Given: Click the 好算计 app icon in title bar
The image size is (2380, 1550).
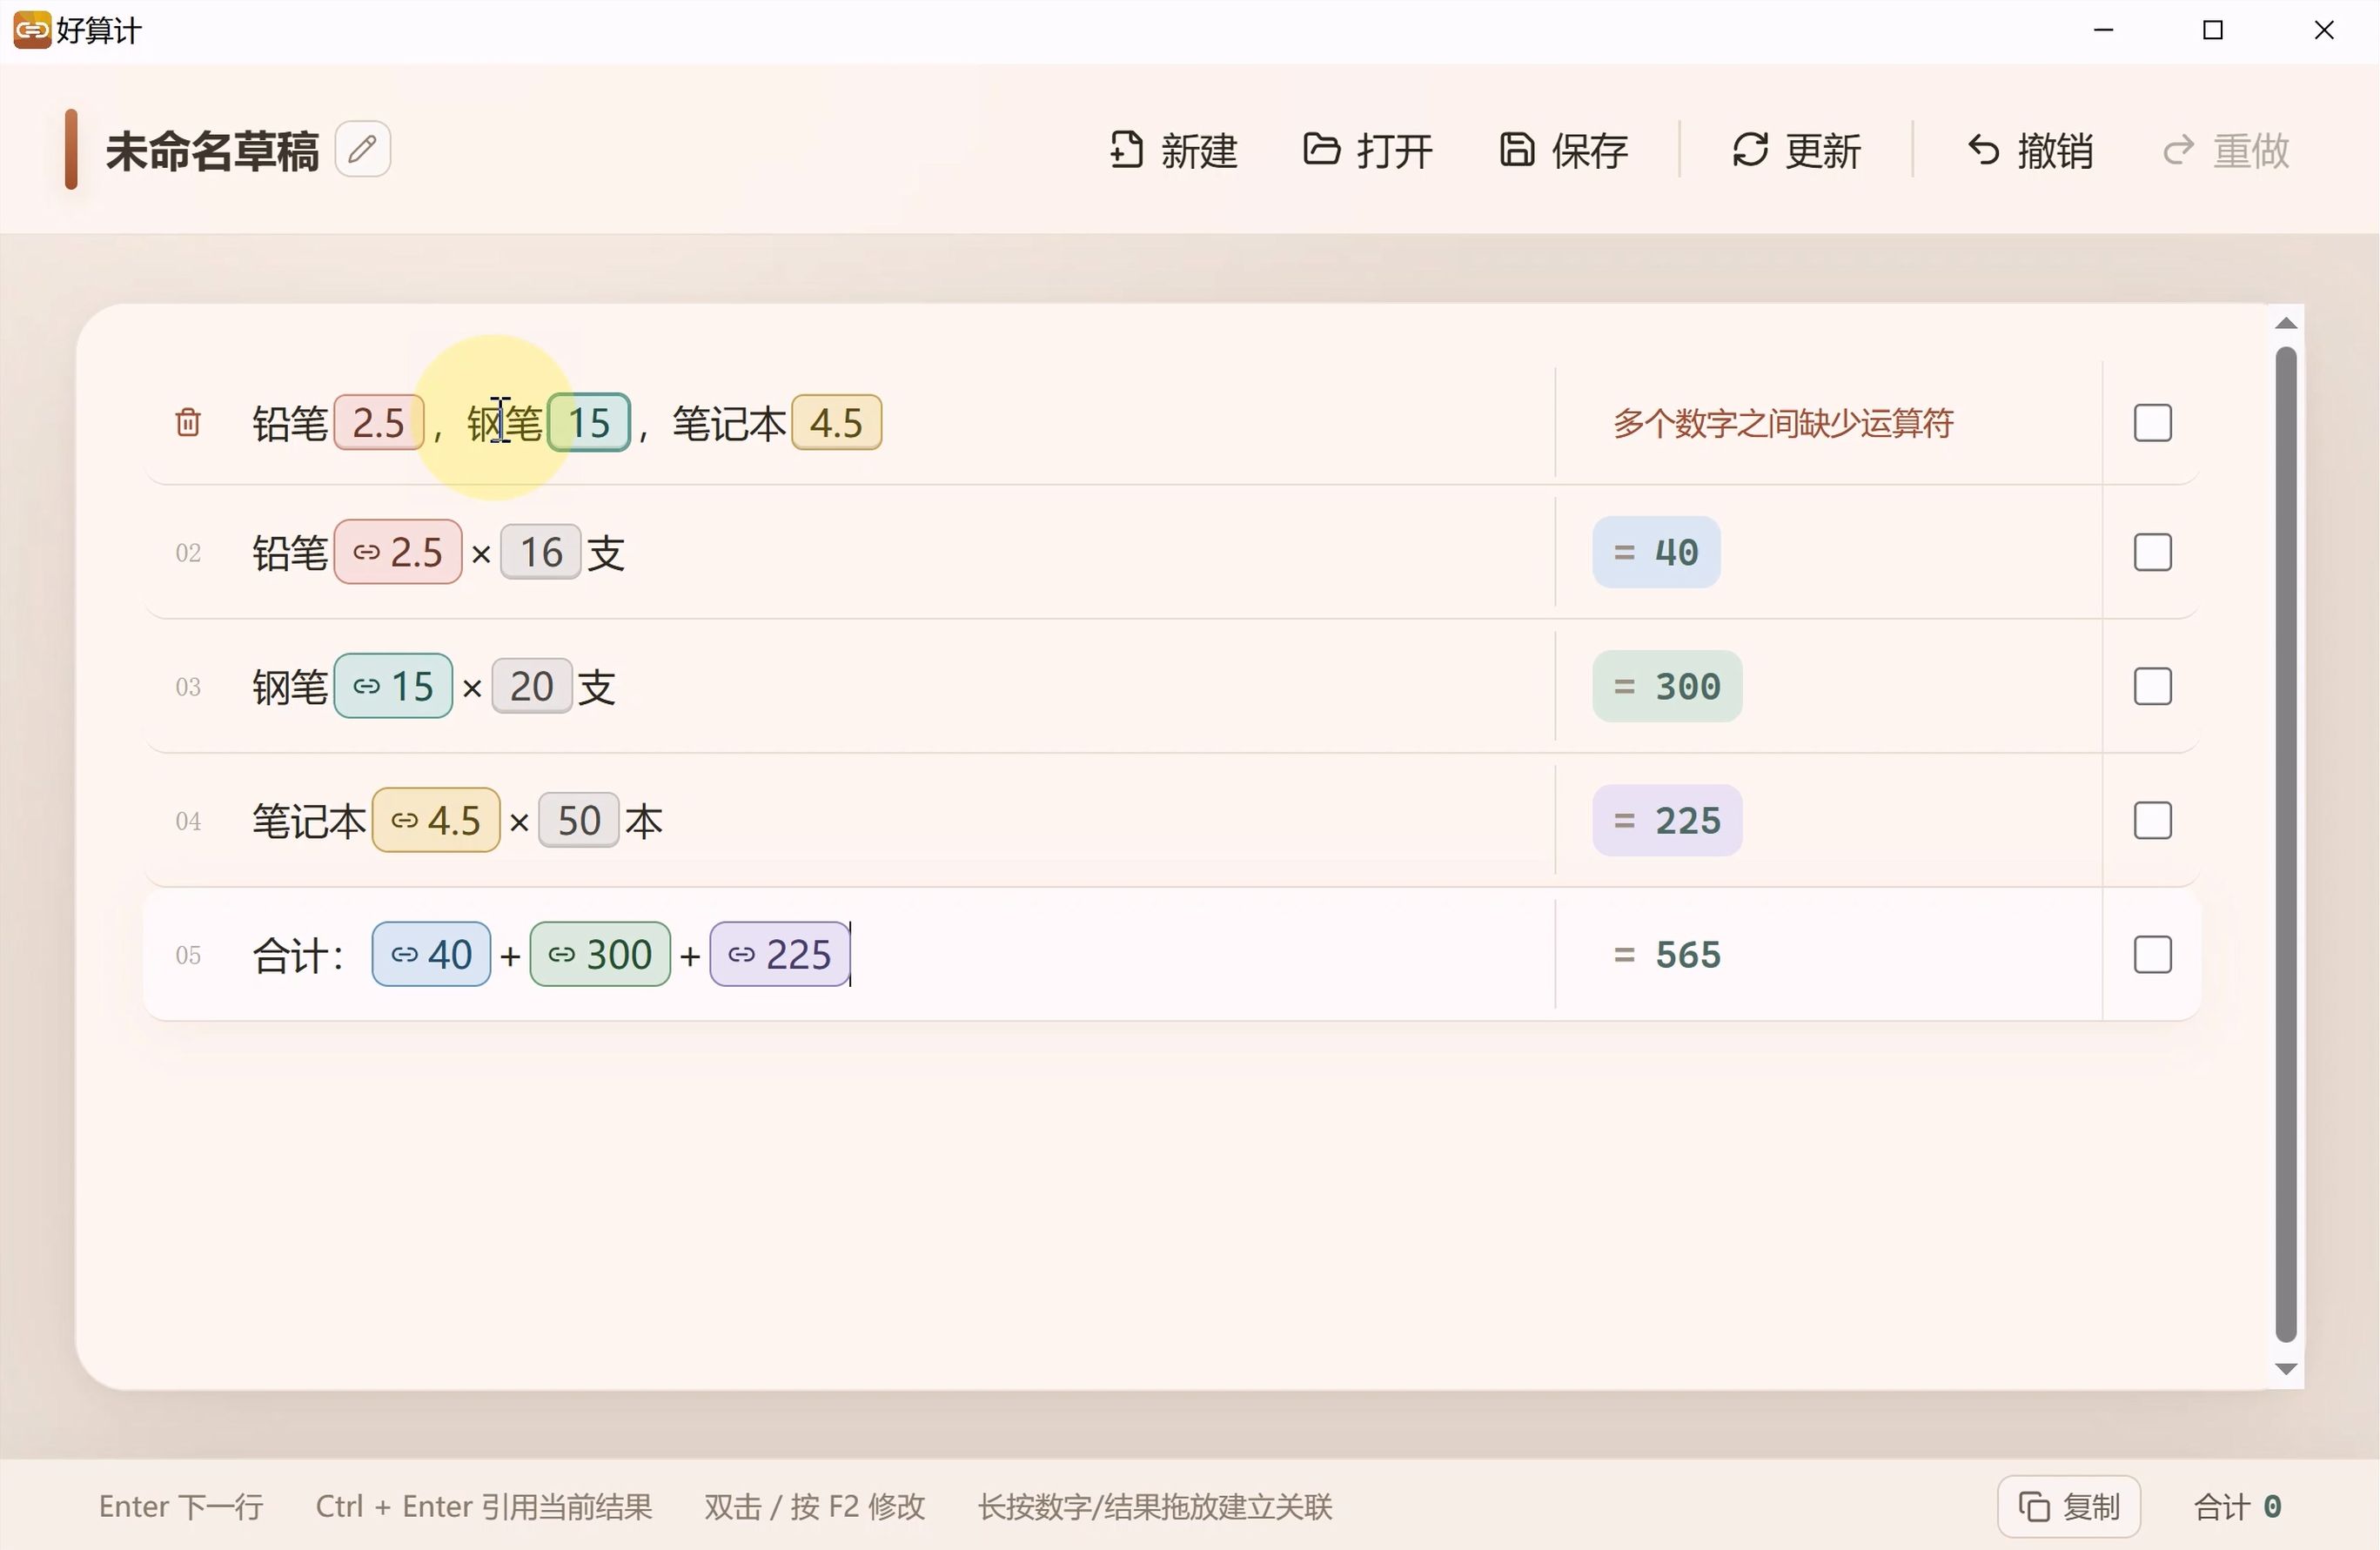Looking at the screenshot, I should 31,30.
